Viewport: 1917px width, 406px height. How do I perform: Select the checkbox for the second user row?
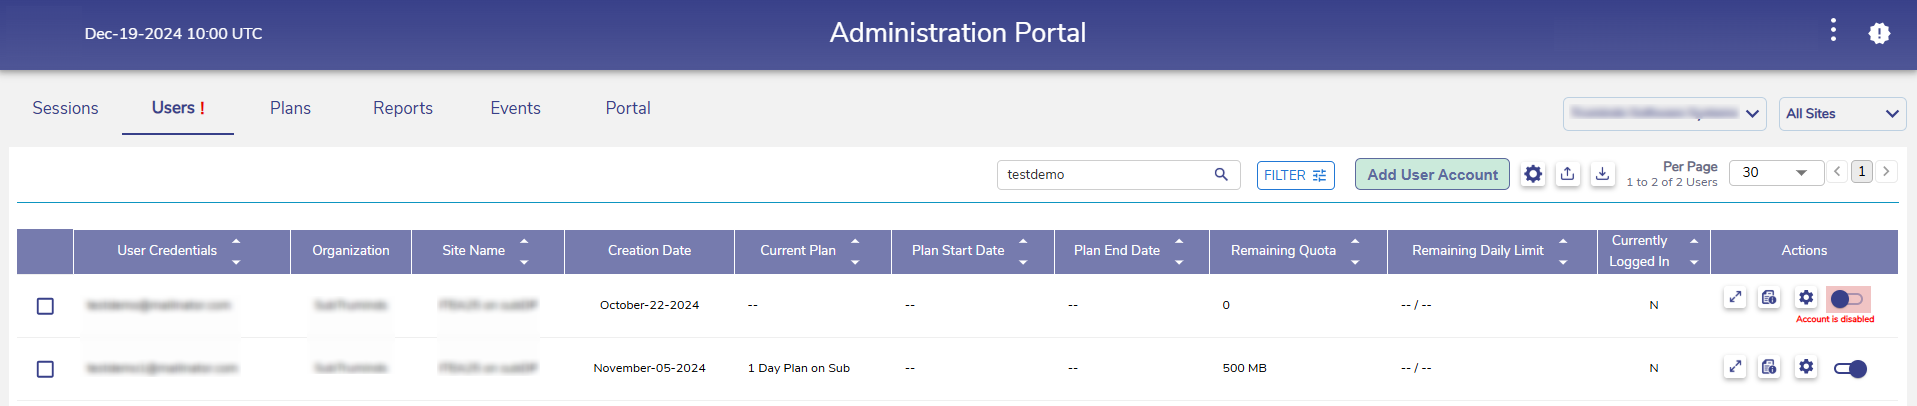pos(45,369)
